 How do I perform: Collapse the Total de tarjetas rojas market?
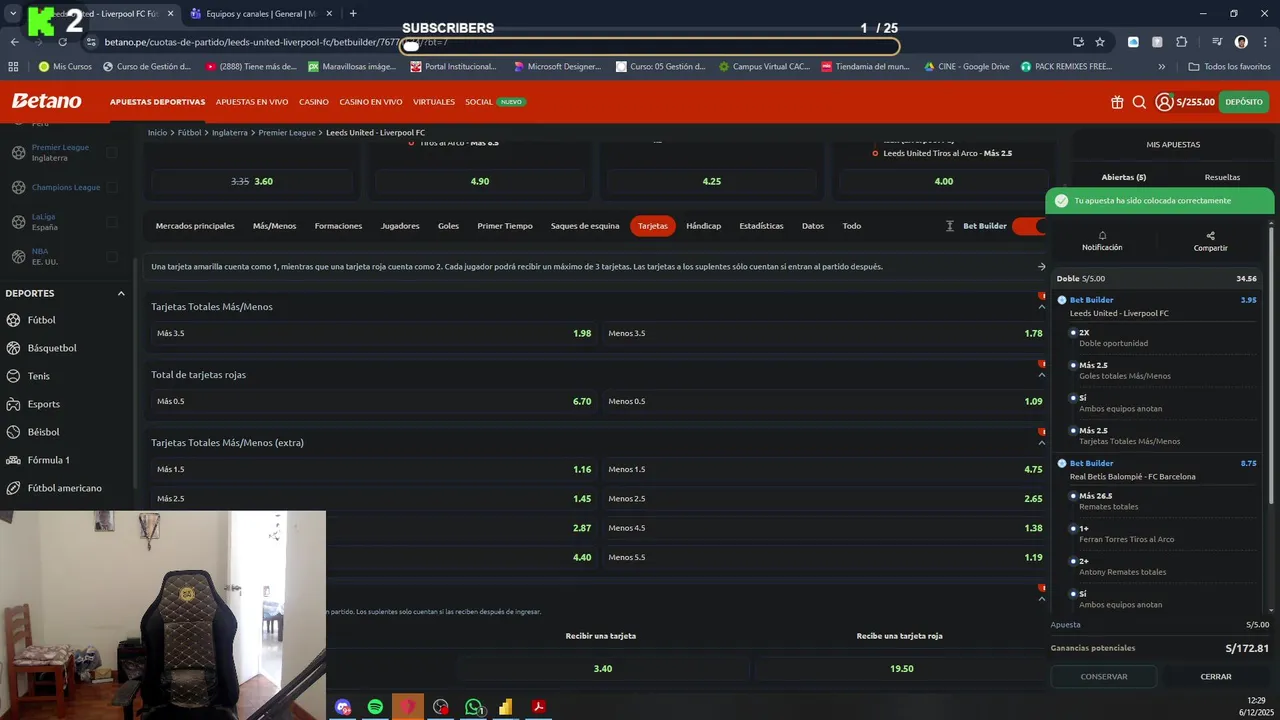[1041, 375]
